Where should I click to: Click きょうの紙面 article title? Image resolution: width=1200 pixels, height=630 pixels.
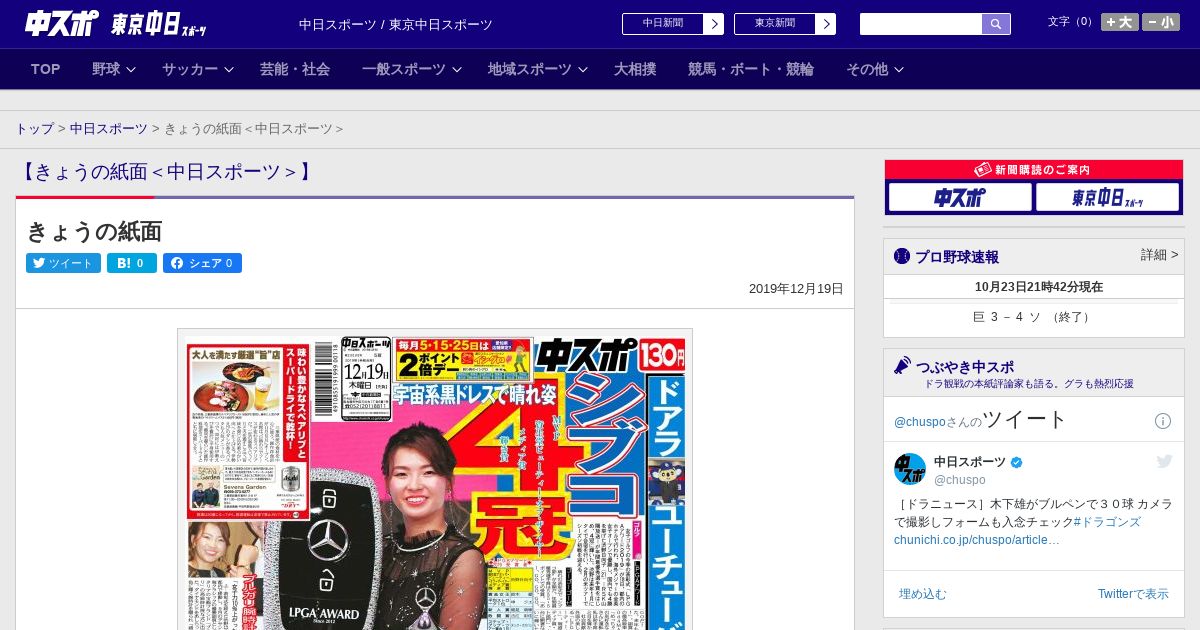[x=94, y=231]
